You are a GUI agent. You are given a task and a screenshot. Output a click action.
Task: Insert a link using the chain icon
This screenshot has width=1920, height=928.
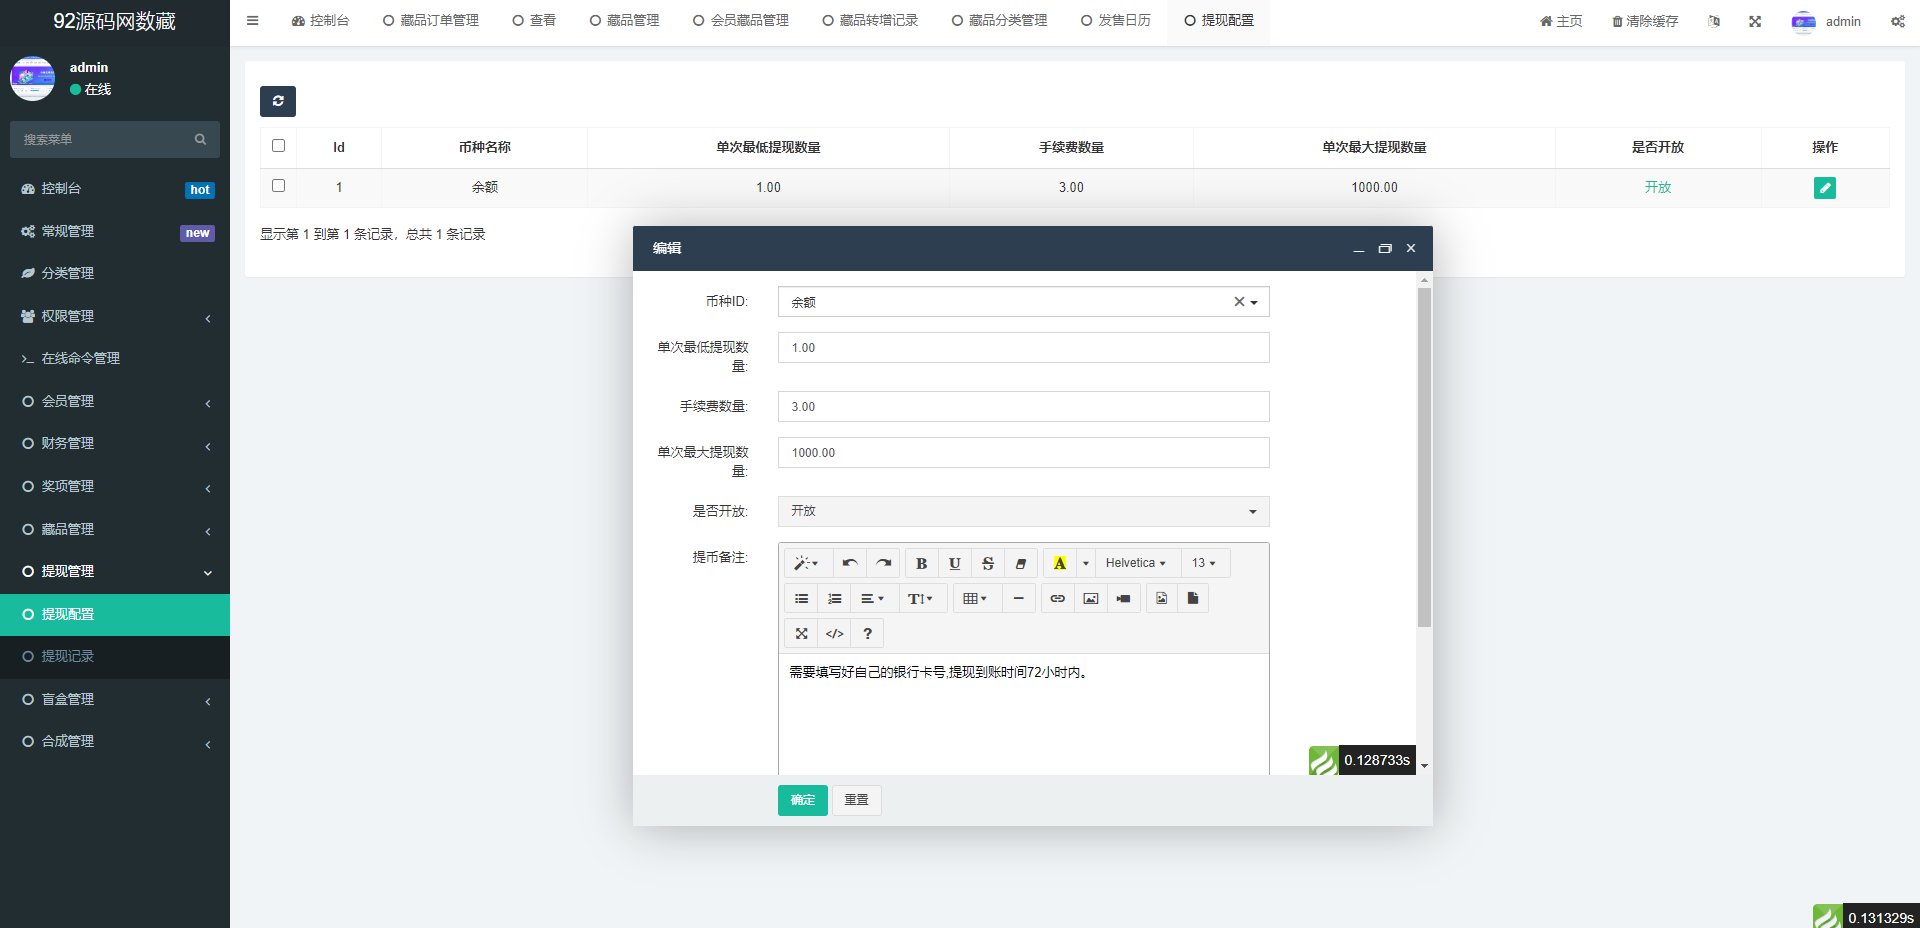[1057, 598]
